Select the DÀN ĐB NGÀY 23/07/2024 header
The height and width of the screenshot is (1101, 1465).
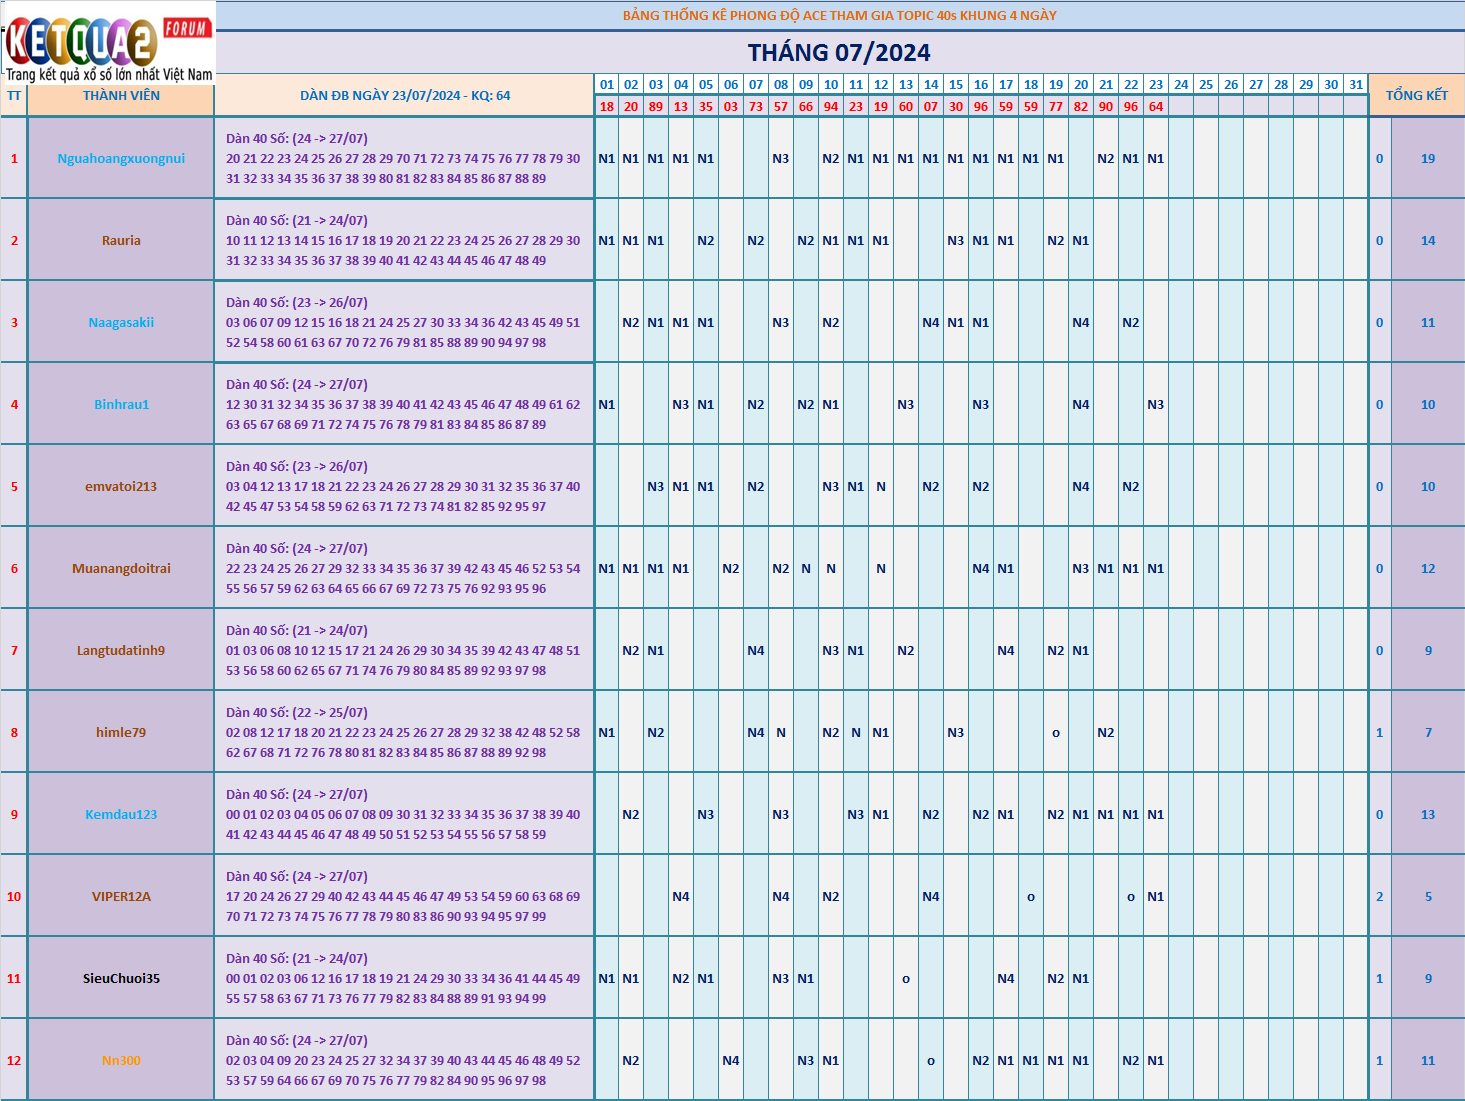[405, 96]
